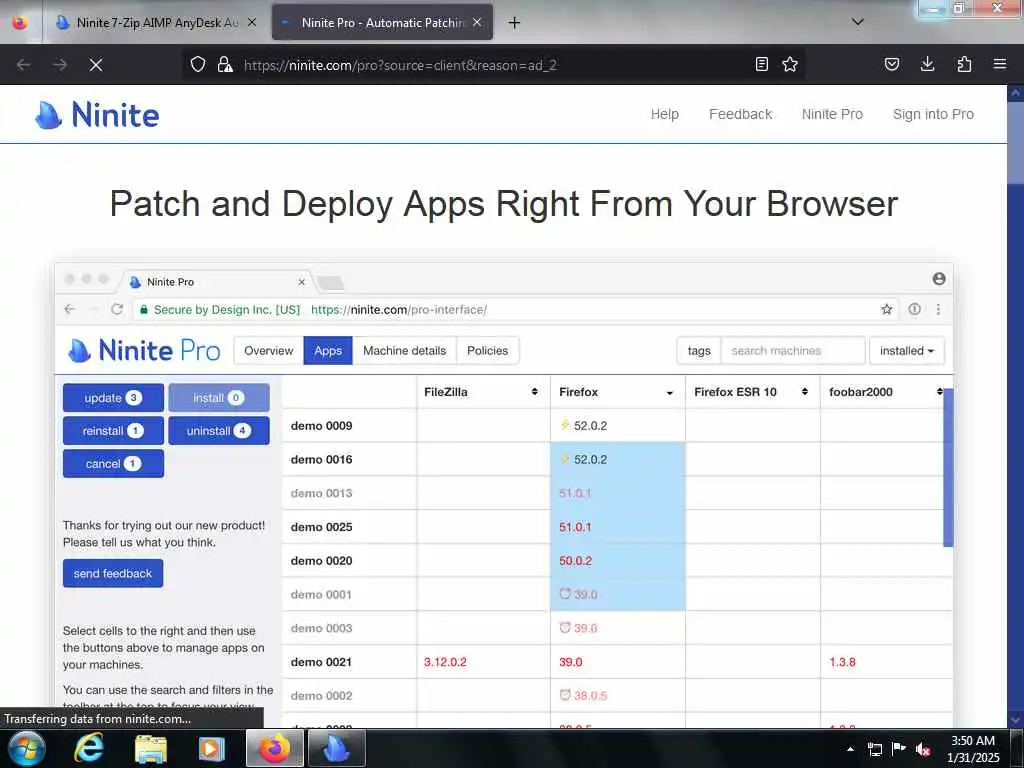Click the search machines field
Screen dimensions: 1024x768
point(793,351)
